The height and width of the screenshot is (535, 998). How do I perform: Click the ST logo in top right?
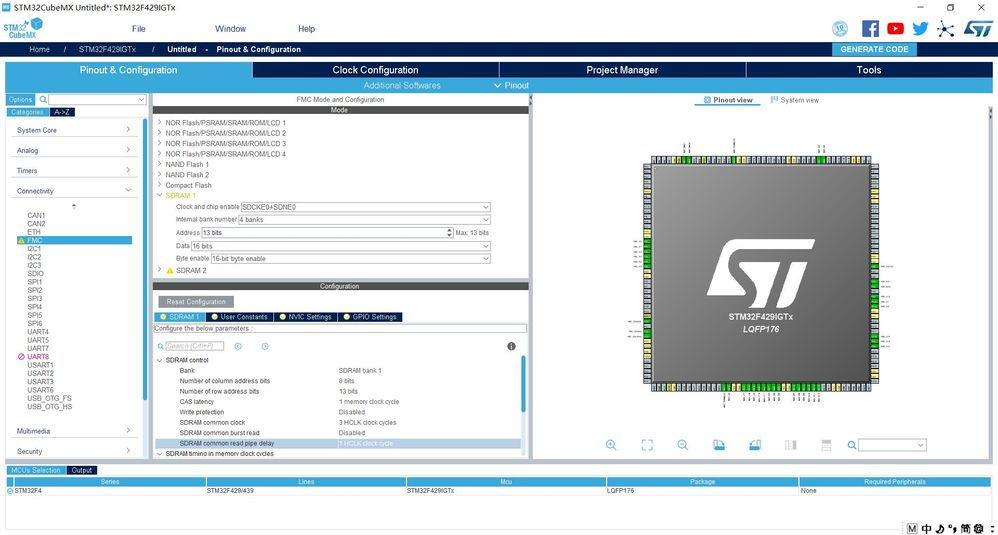coord(978,29)
